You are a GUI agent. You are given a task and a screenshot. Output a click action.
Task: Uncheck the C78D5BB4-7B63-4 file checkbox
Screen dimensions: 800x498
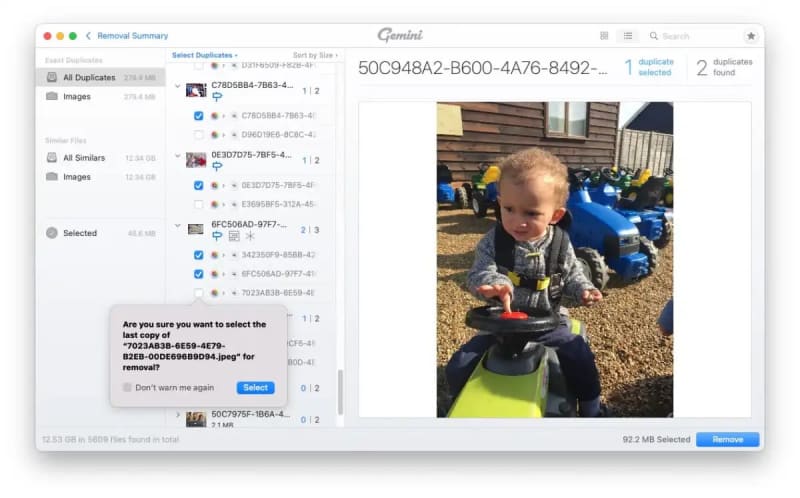198,116
